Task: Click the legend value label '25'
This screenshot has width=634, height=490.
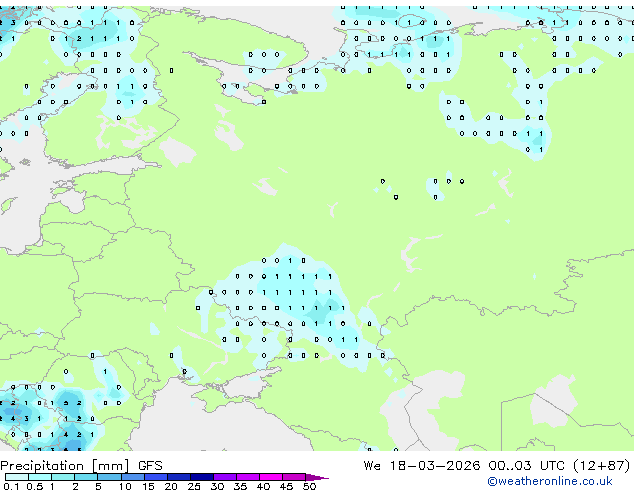Action: coord(194,486)
